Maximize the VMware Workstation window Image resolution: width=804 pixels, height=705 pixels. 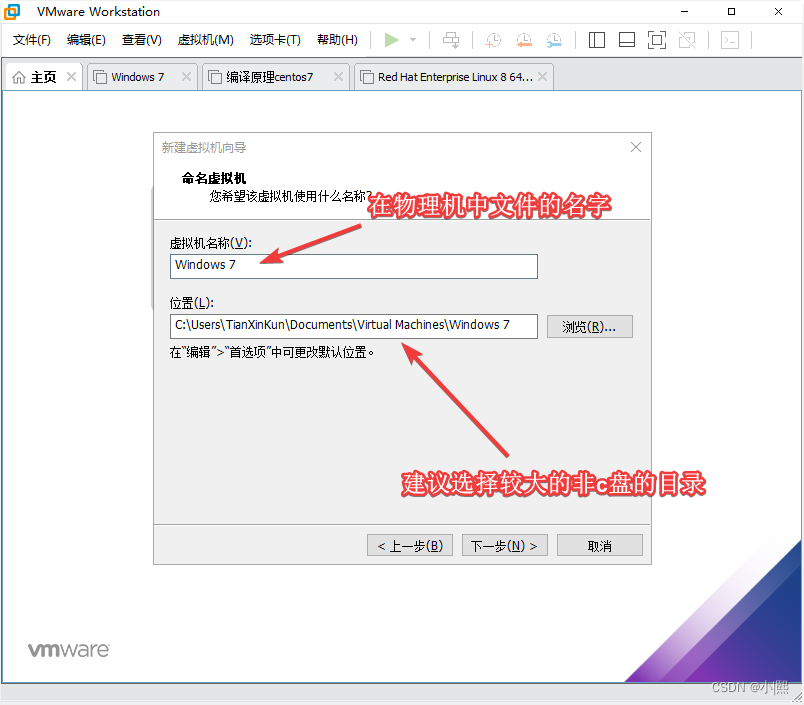731,12
